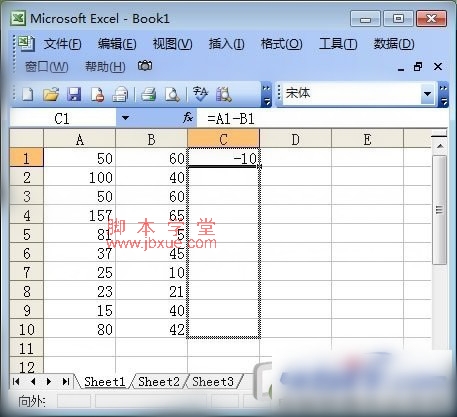The width and height of the screenshot is (457, 417).
Task: Click the Research binoculars icon
Action: click(223, 94)
